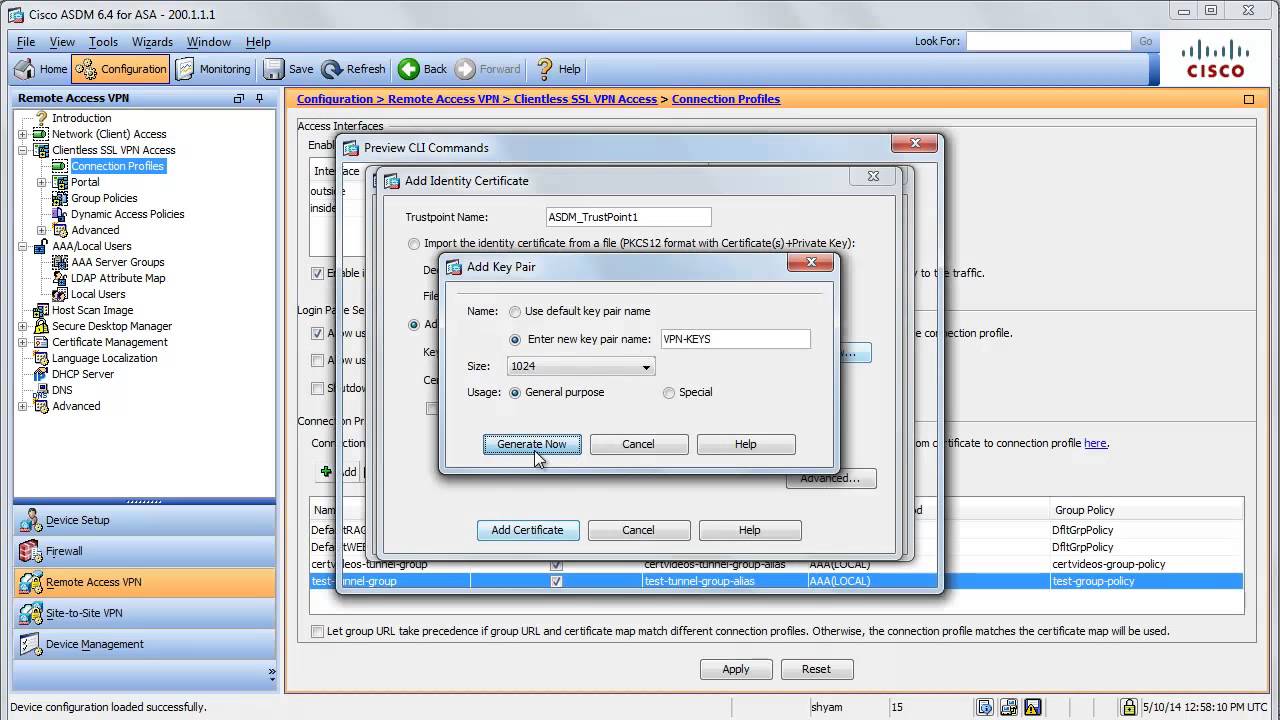Click Advanced... button in identity dialog

[830, 478]
